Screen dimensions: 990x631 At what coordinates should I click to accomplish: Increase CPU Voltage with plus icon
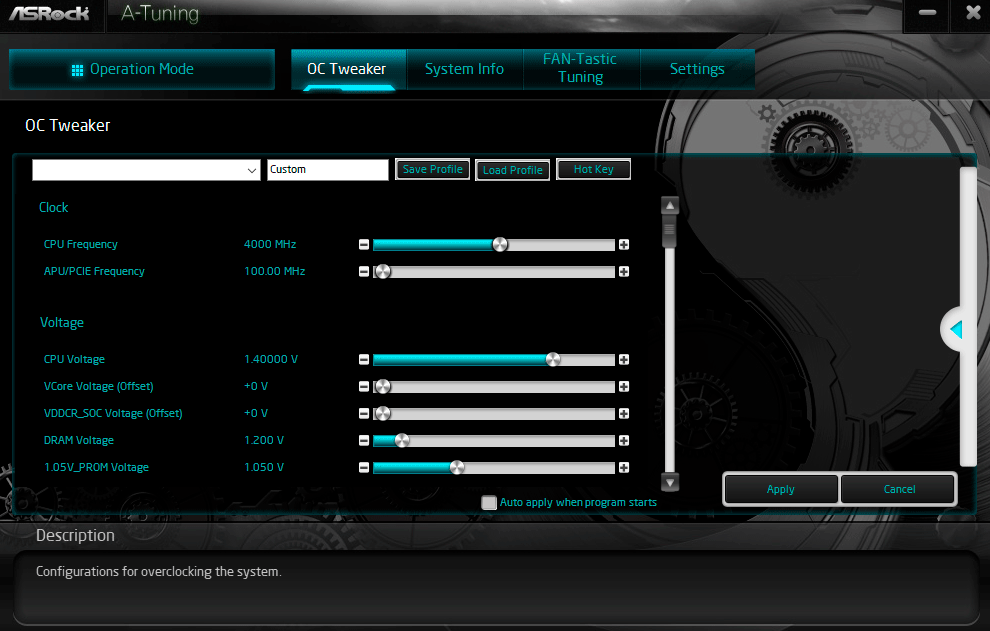click(624, 360)
